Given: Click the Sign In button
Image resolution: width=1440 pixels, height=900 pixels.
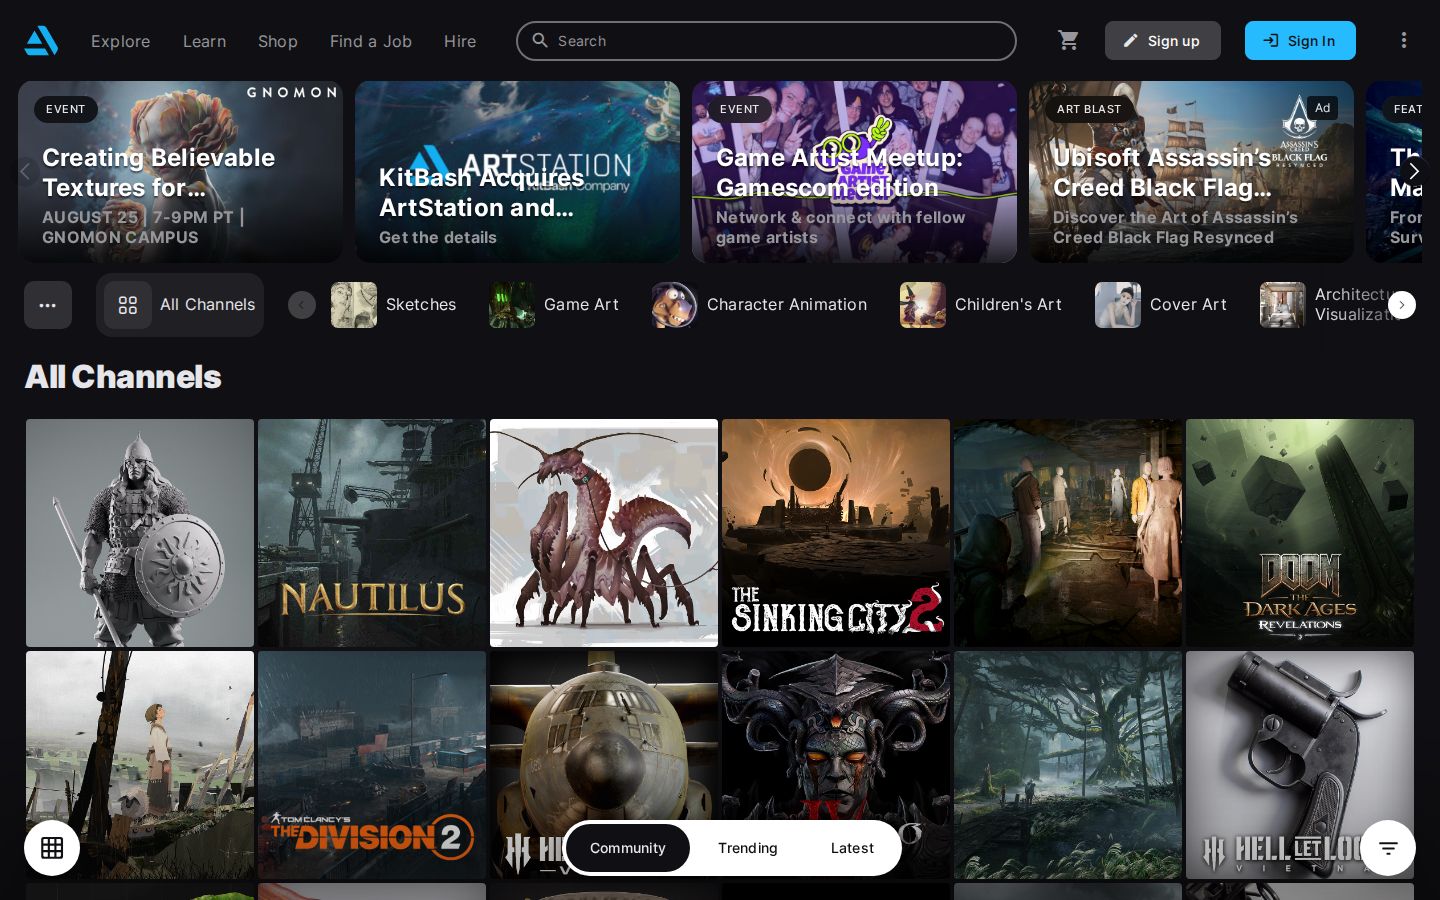Looking at the screenshot, I should point(1300,41).
